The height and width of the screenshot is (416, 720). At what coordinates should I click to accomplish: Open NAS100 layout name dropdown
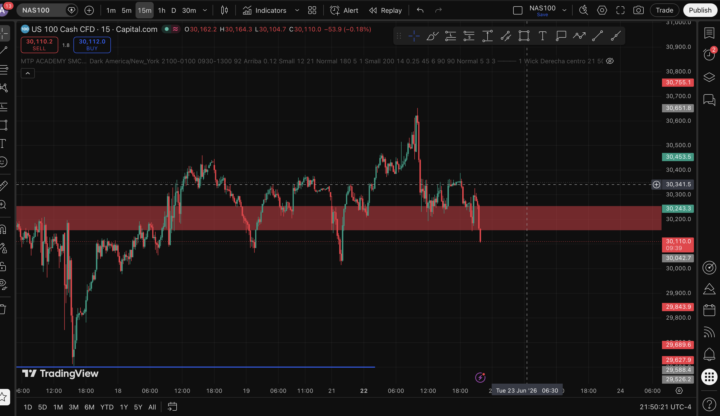coord(564,10)
